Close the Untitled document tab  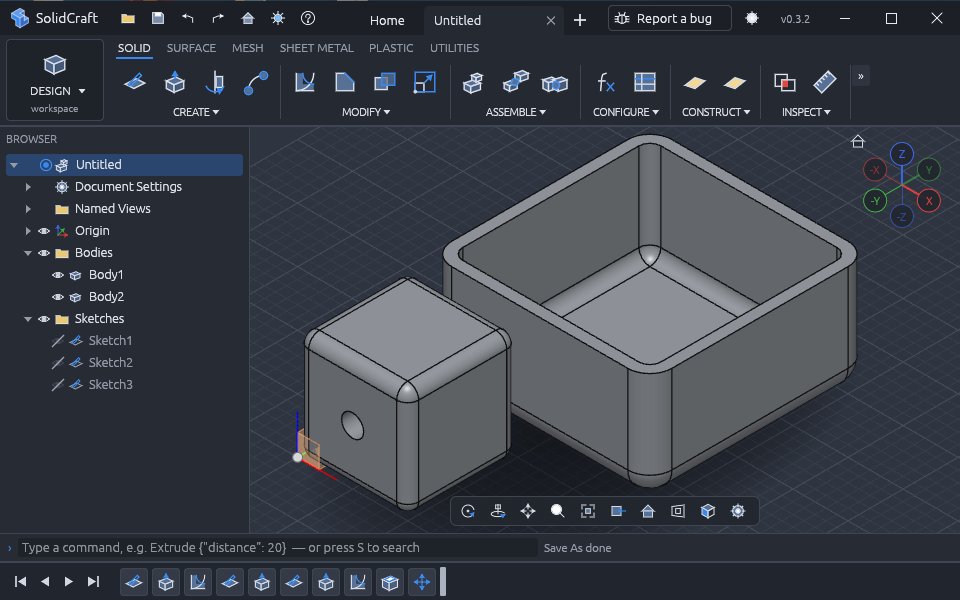pos(550,20)
